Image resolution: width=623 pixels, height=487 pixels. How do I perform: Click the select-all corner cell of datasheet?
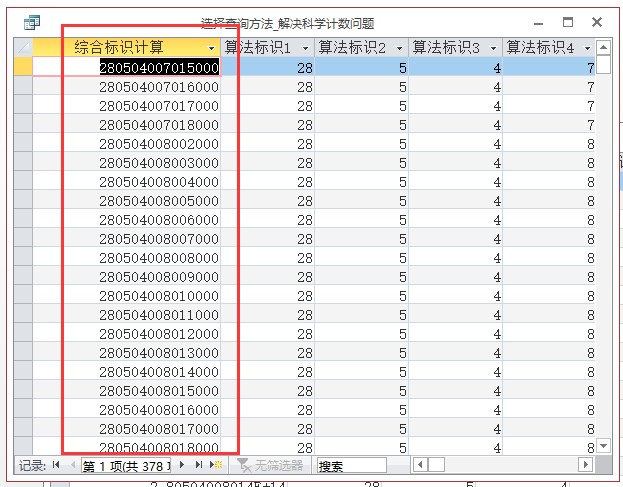click(x=23, y=48)
